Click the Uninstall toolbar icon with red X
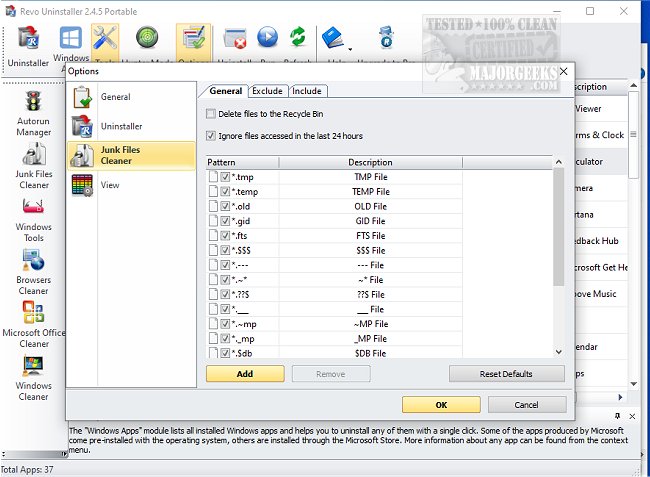Screen dimensions: 650x477 pyautogui.click(x=235, y=39)
